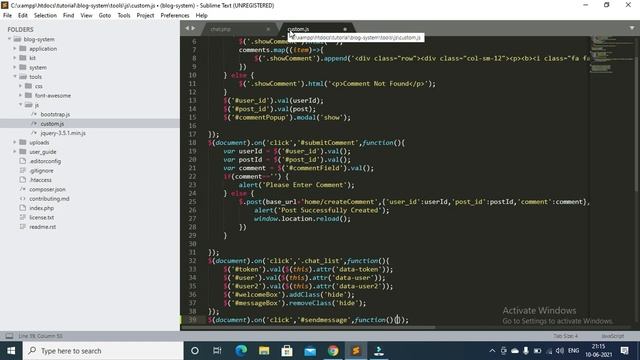Open the Edit menu
Screen dimensions: 640x360
[23, 15]
